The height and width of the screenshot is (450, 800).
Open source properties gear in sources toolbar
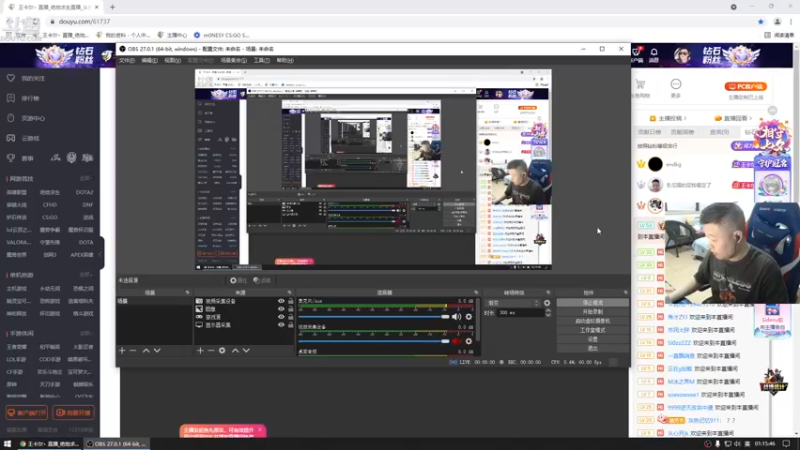[x=222, y=351]
